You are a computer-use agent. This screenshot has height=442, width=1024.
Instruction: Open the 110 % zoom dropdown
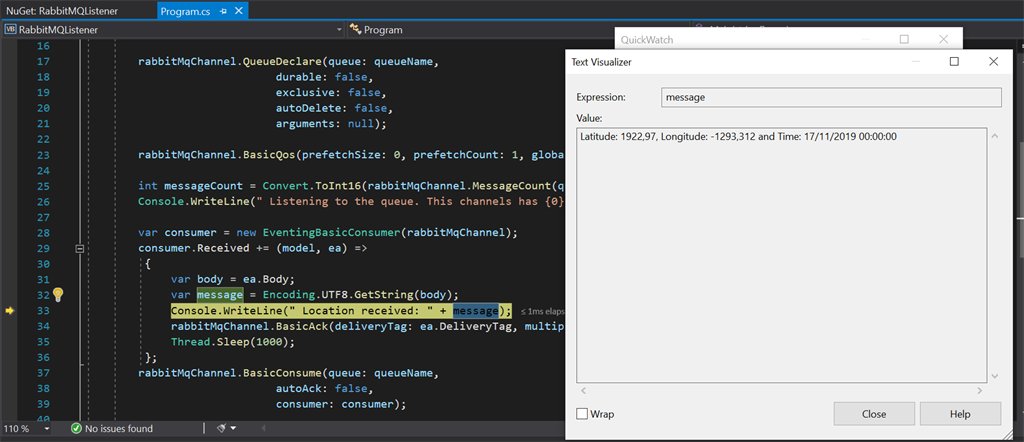click(x=46, y=429)
